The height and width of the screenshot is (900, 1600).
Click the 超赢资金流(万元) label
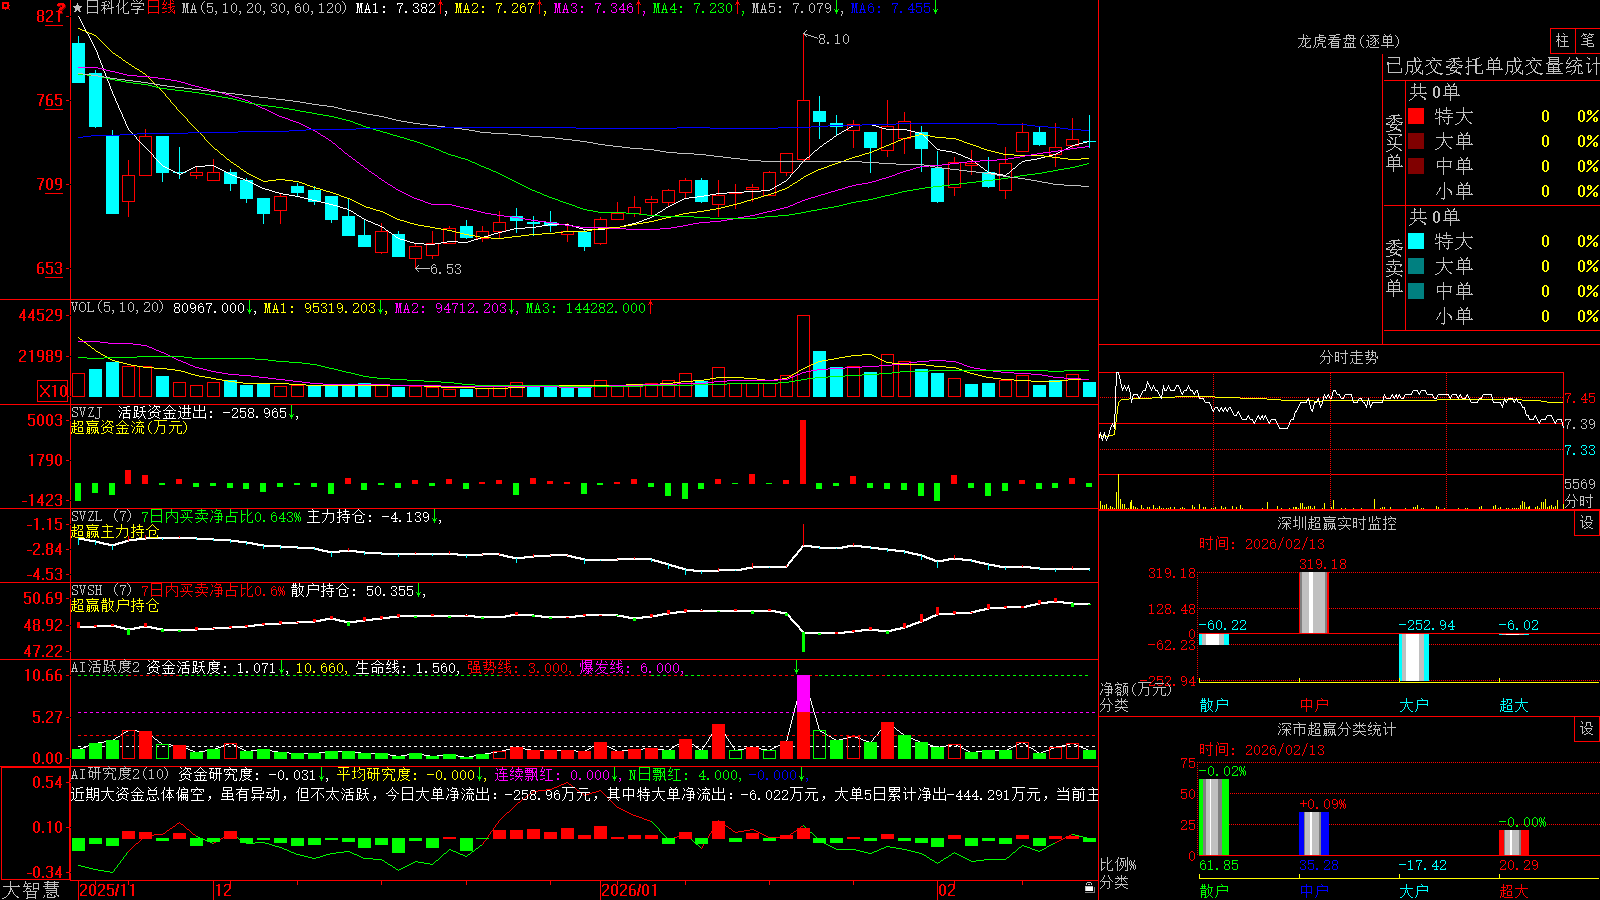click(129, 427)
